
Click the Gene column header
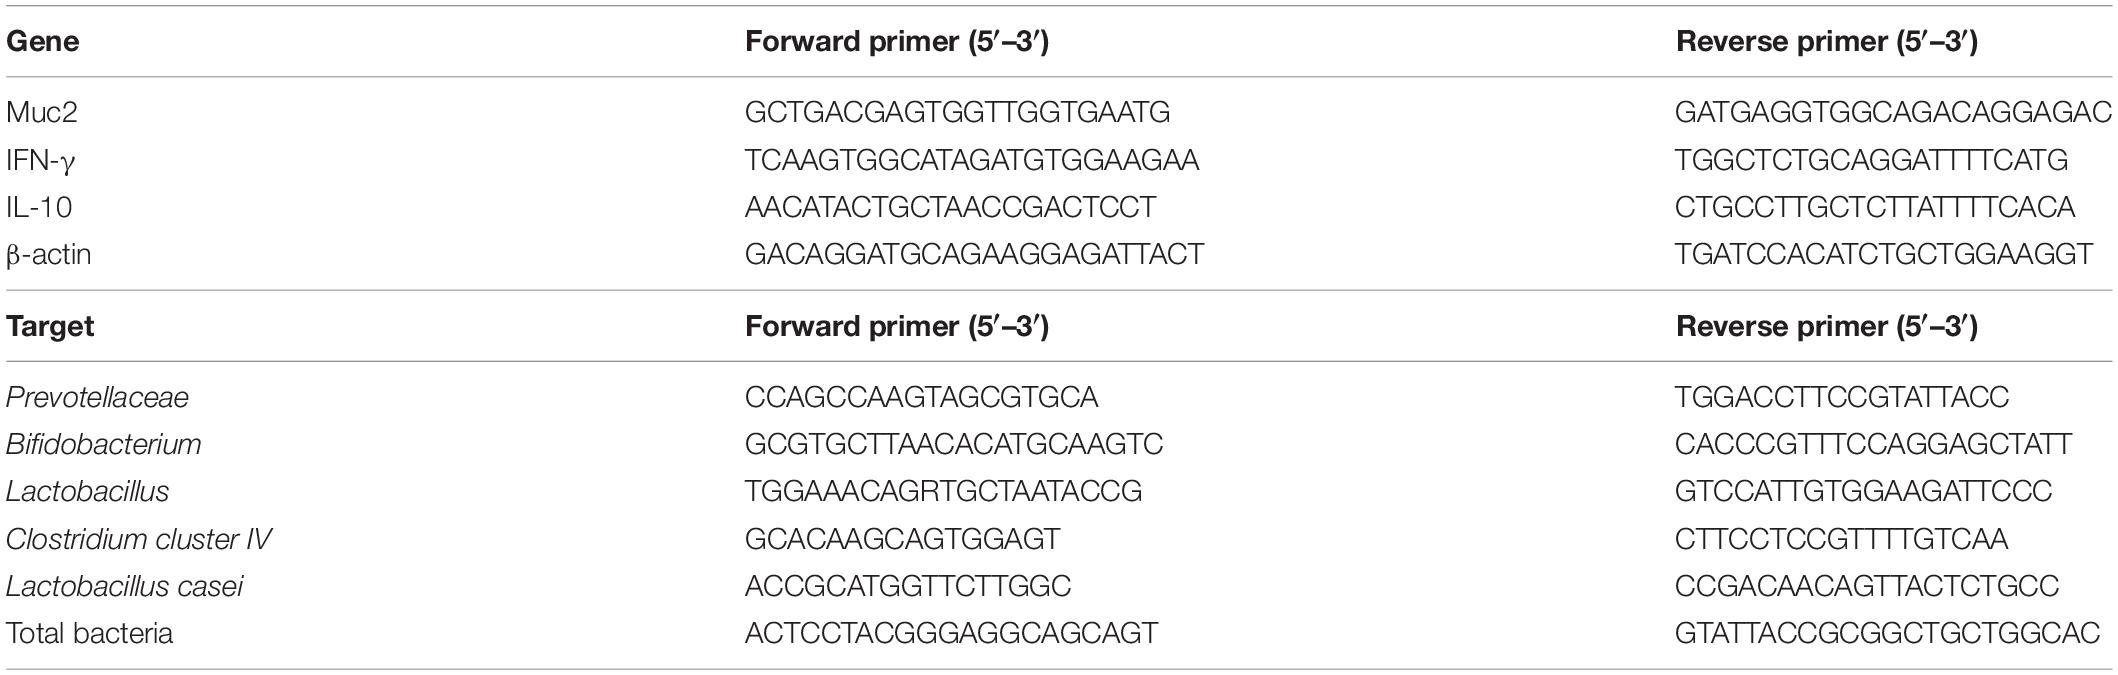pyautogui.click(x=42, y=41)
